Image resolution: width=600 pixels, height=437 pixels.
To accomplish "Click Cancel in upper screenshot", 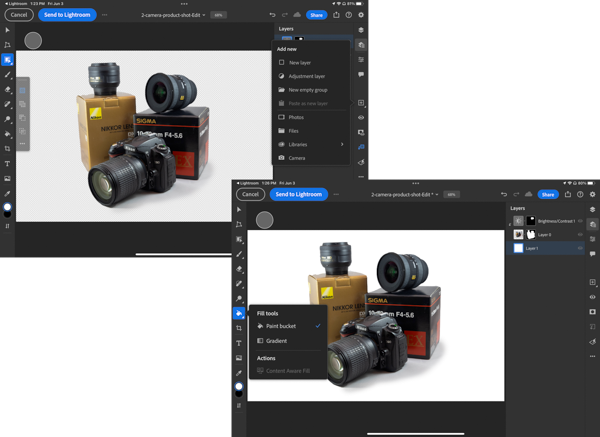I will 19,15.
